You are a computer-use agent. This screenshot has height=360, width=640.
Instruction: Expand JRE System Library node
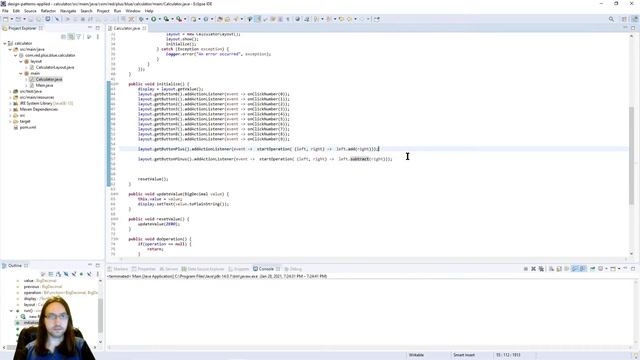(x=10, y=103)
